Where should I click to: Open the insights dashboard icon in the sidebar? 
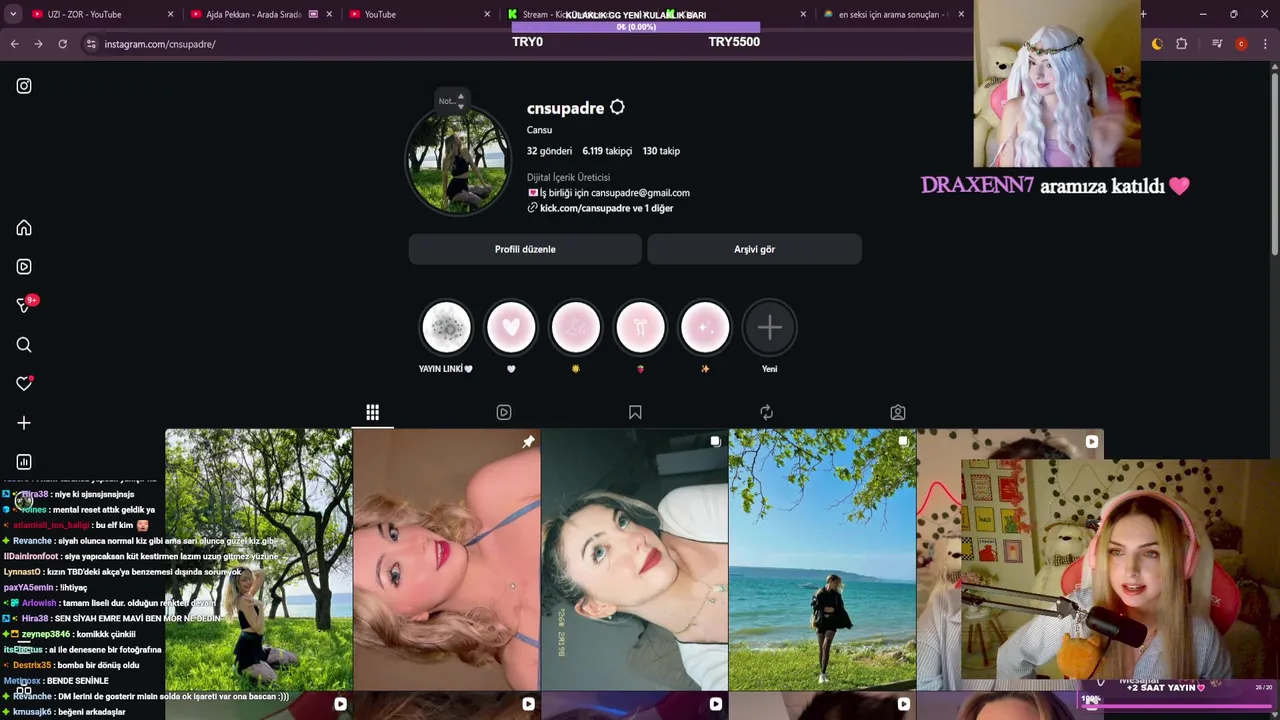tap(24, 462)
